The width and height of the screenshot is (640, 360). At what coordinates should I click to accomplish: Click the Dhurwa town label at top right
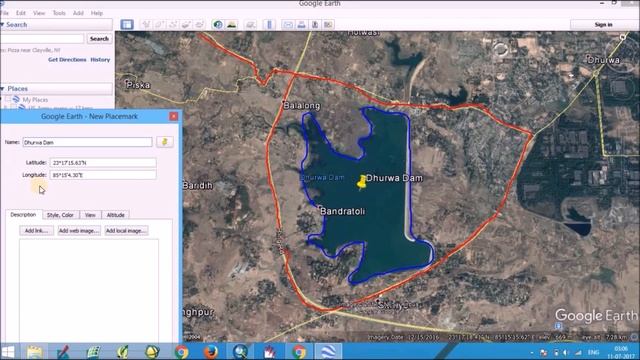pyautogui.click(x=604, y=60)
